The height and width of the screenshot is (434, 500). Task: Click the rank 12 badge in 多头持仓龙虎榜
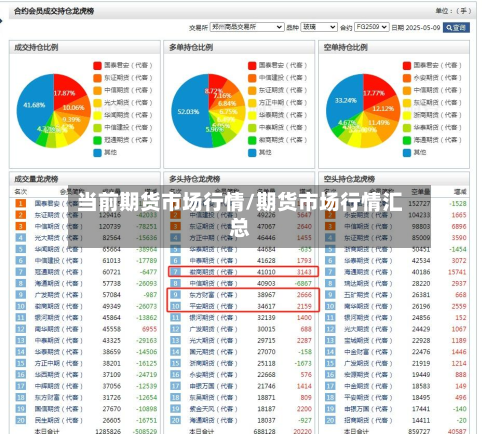175,329
